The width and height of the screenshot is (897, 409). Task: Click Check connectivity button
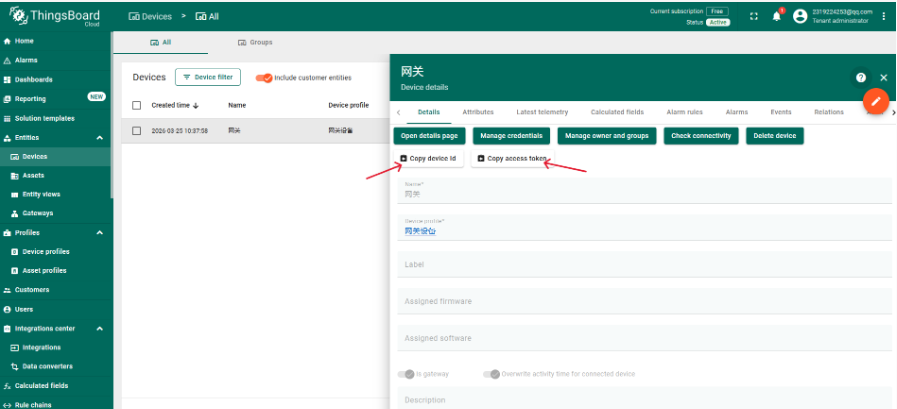pyautogui.click(x=700, y=135)
